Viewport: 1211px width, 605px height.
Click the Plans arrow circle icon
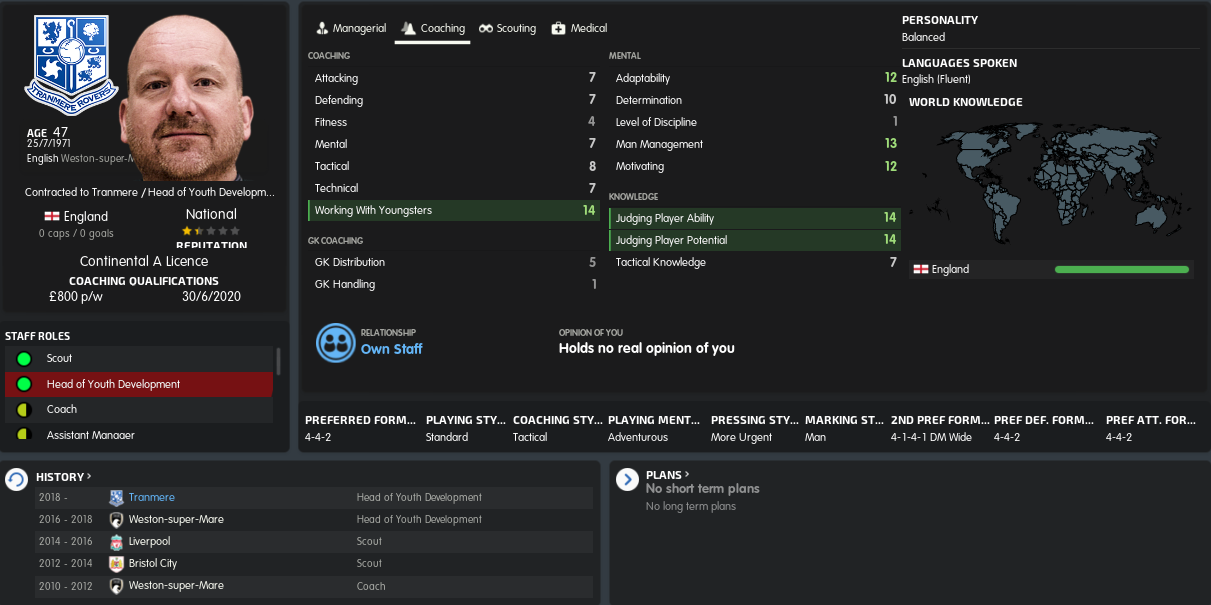[x=627, y=480]
